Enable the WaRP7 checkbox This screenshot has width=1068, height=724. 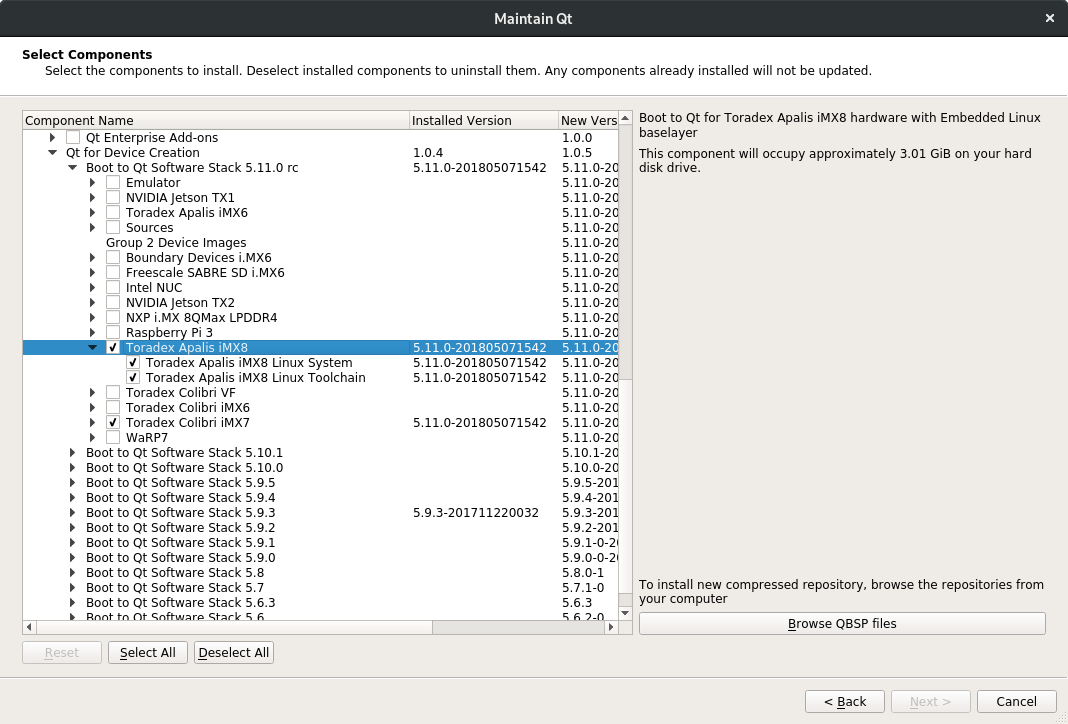point(113,437)
